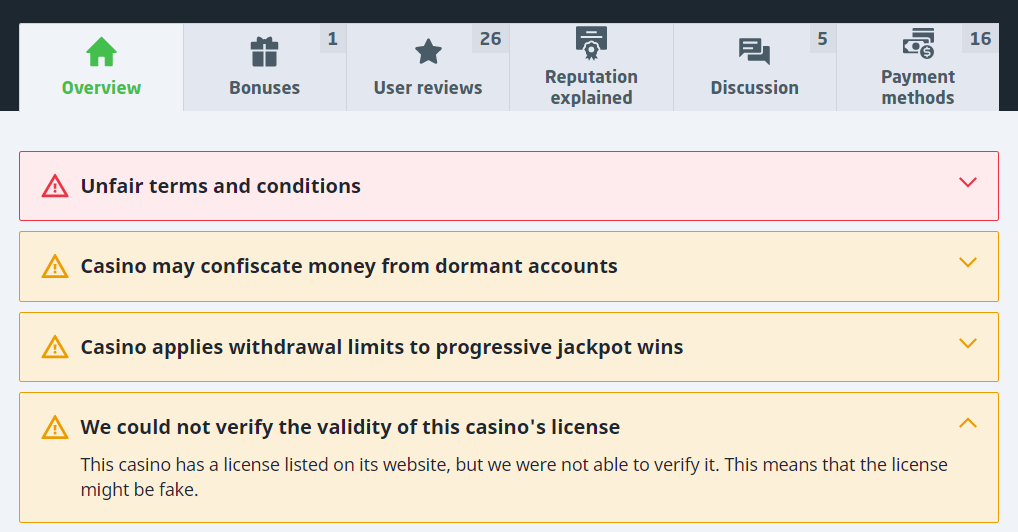The width and height of the screenshot is (1018, 532).
Task: Click warning icon beside license validity notice
Action: click(55, 427)
